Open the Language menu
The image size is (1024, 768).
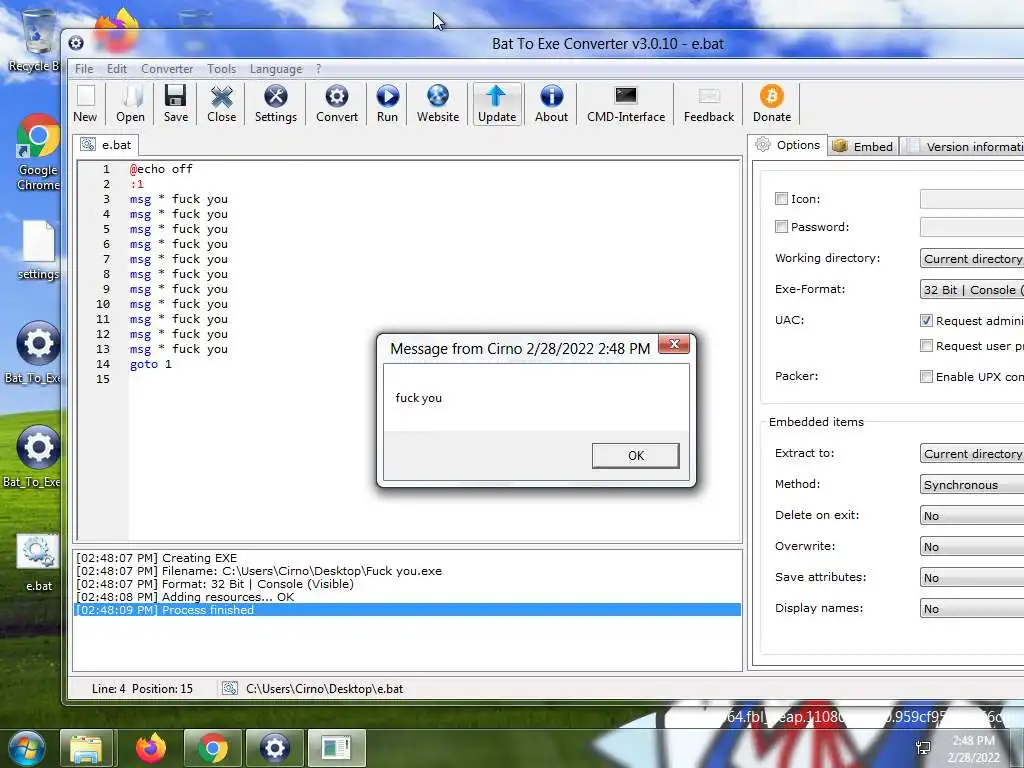pyautogui.click(x=276, y=69)
